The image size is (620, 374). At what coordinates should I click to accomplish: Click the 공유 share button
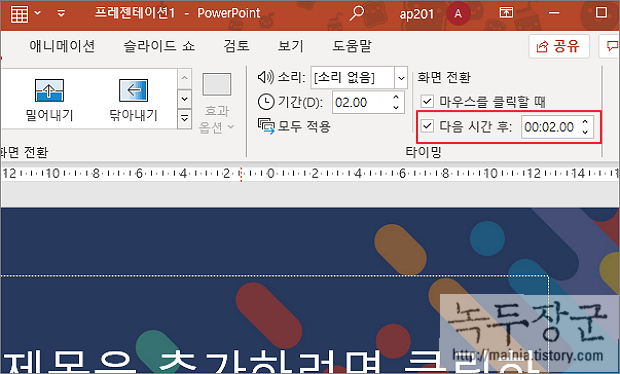pyautogui.click(x=559, y=46)
